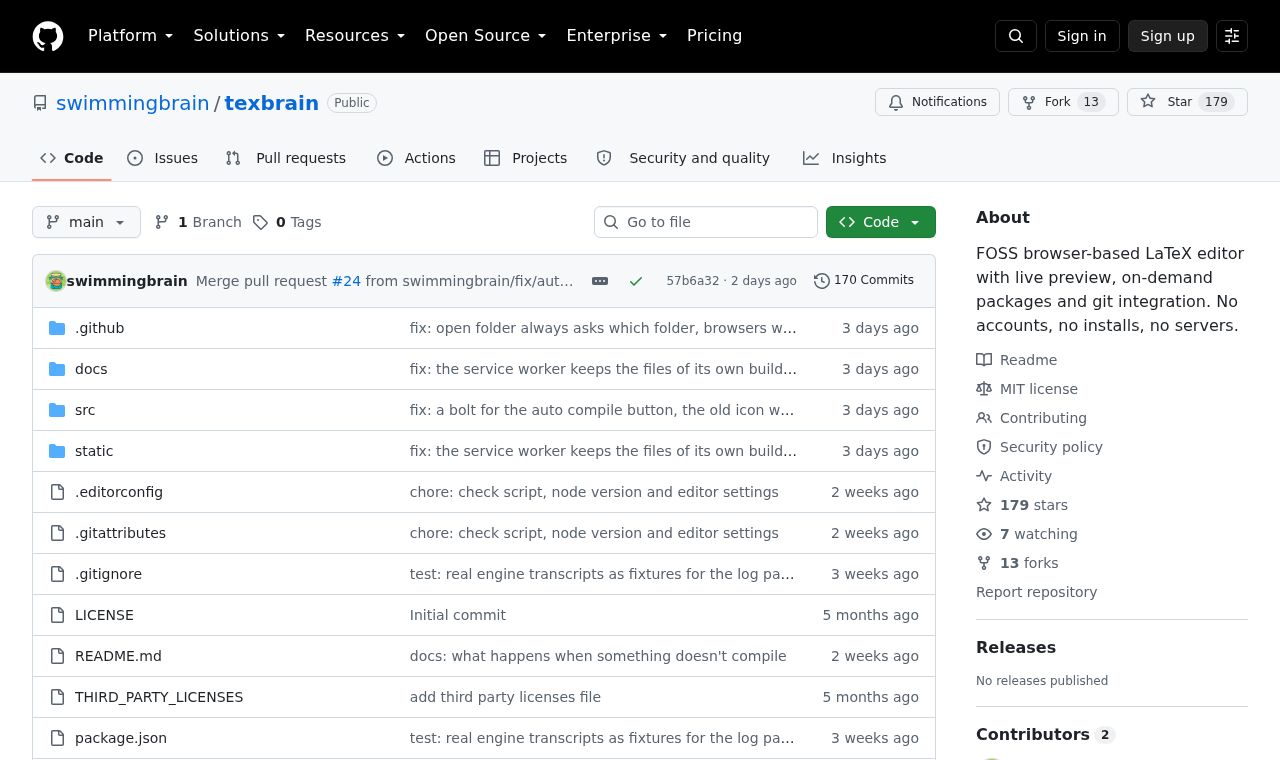Click the .editorconfig file icon
1280x760 pixels.
57,492
